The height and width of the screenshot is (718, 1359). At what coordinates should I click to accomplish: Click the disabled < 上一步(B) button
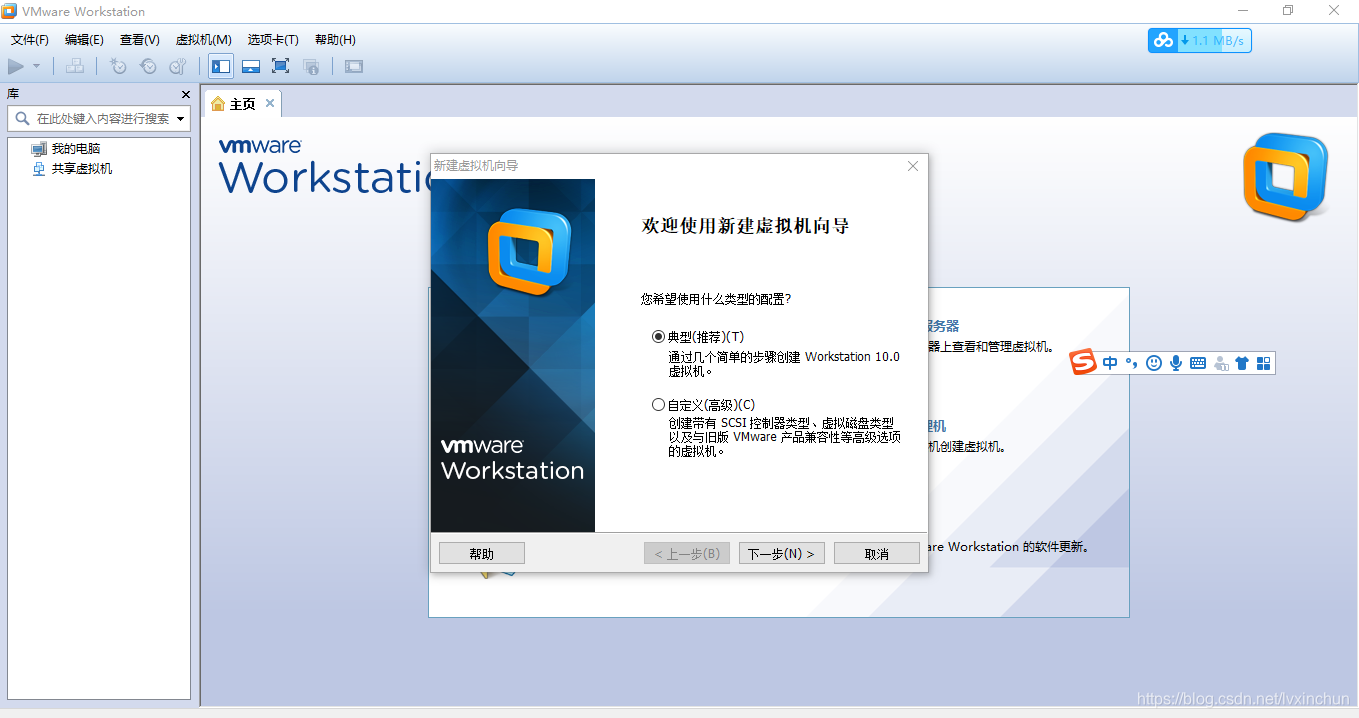(x=687, y=554)
